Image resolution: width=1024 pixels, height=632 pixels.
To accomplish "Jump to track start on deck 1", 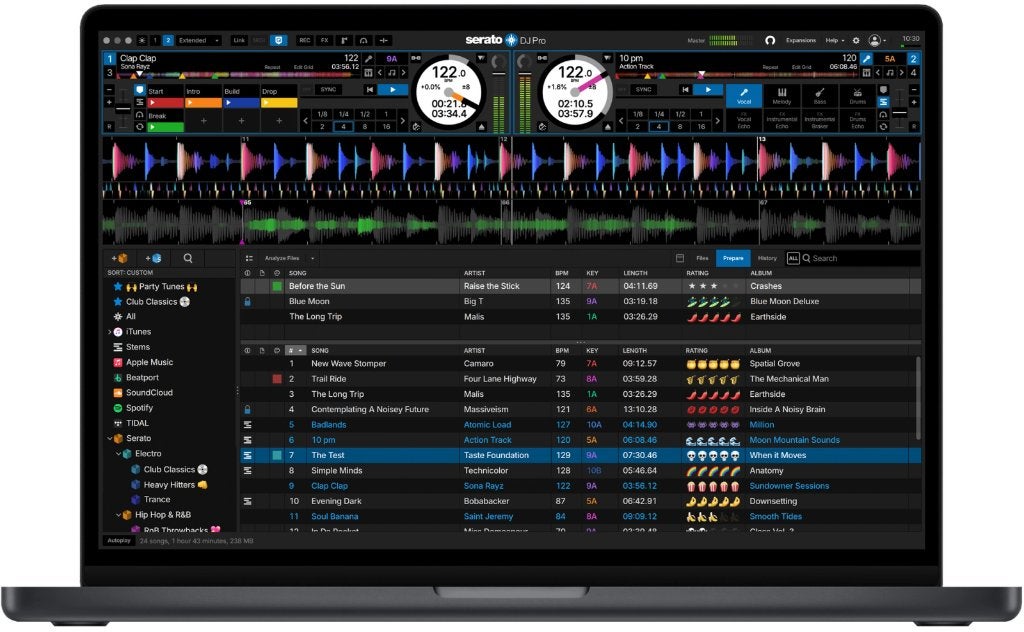I will pyautogui.click(x=370, y=90).
